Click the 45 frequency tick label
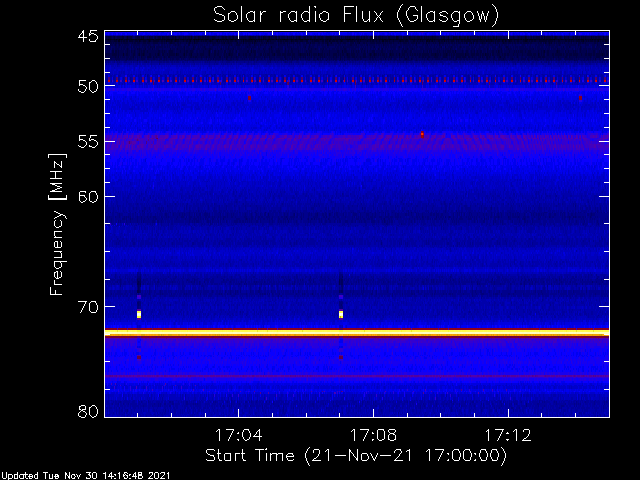640x480 pixels. (x=88, y=36)
